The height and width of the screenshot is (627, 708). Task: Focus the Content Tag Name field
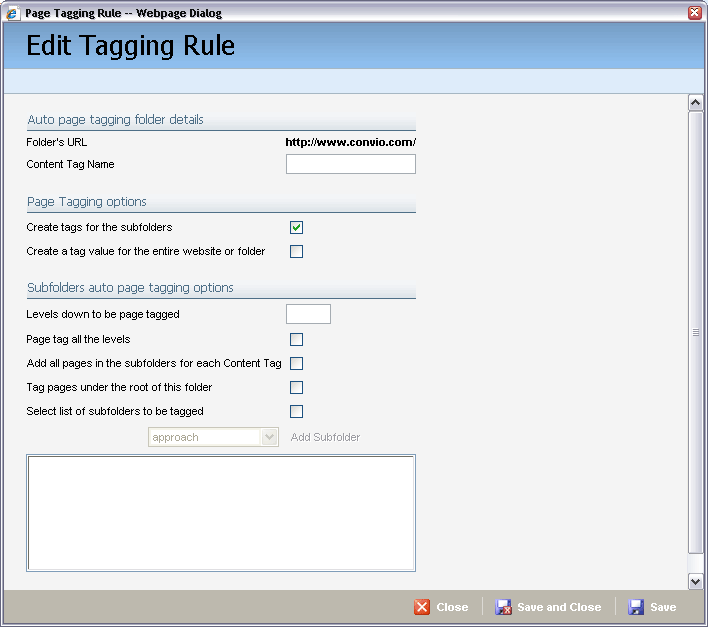point(350,164)
